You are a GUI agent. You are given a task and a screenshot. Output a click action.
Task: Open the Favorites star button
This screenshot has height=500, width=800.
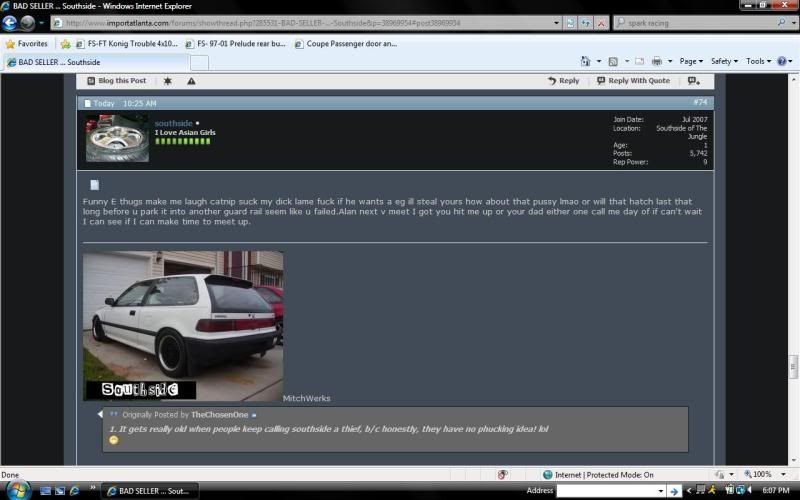click(26, 44)
